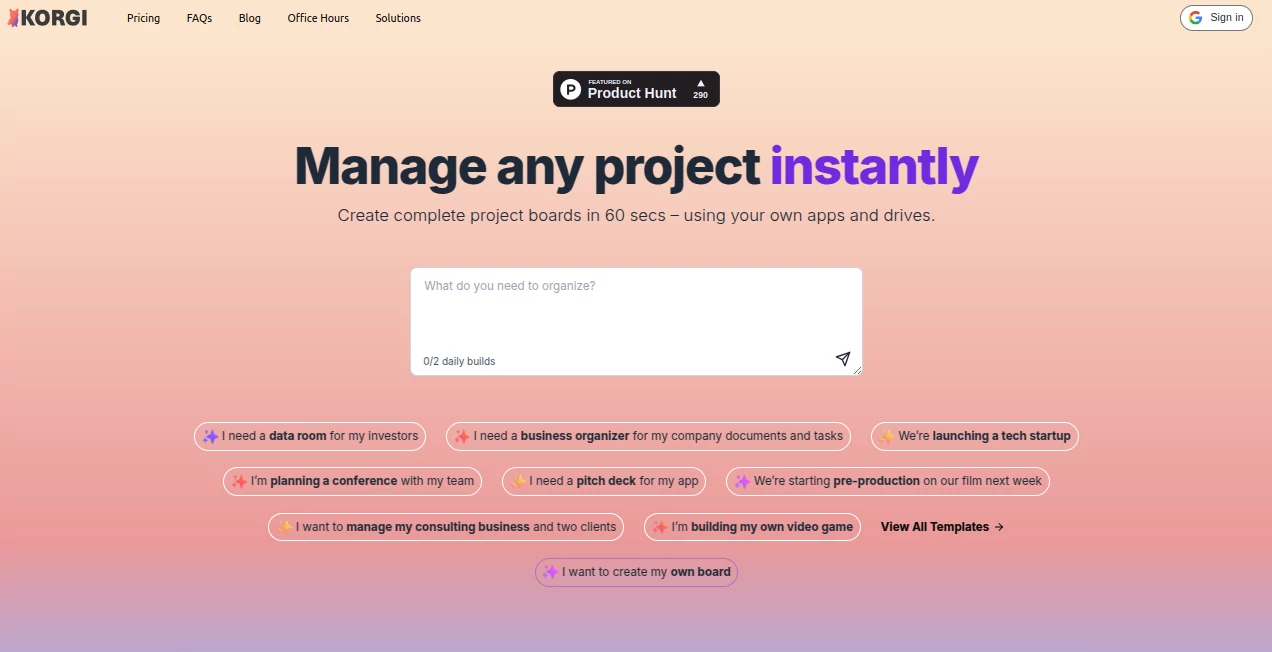Open the FAQs page
The image size is (1272, 652).
click(x=199, y=17)
